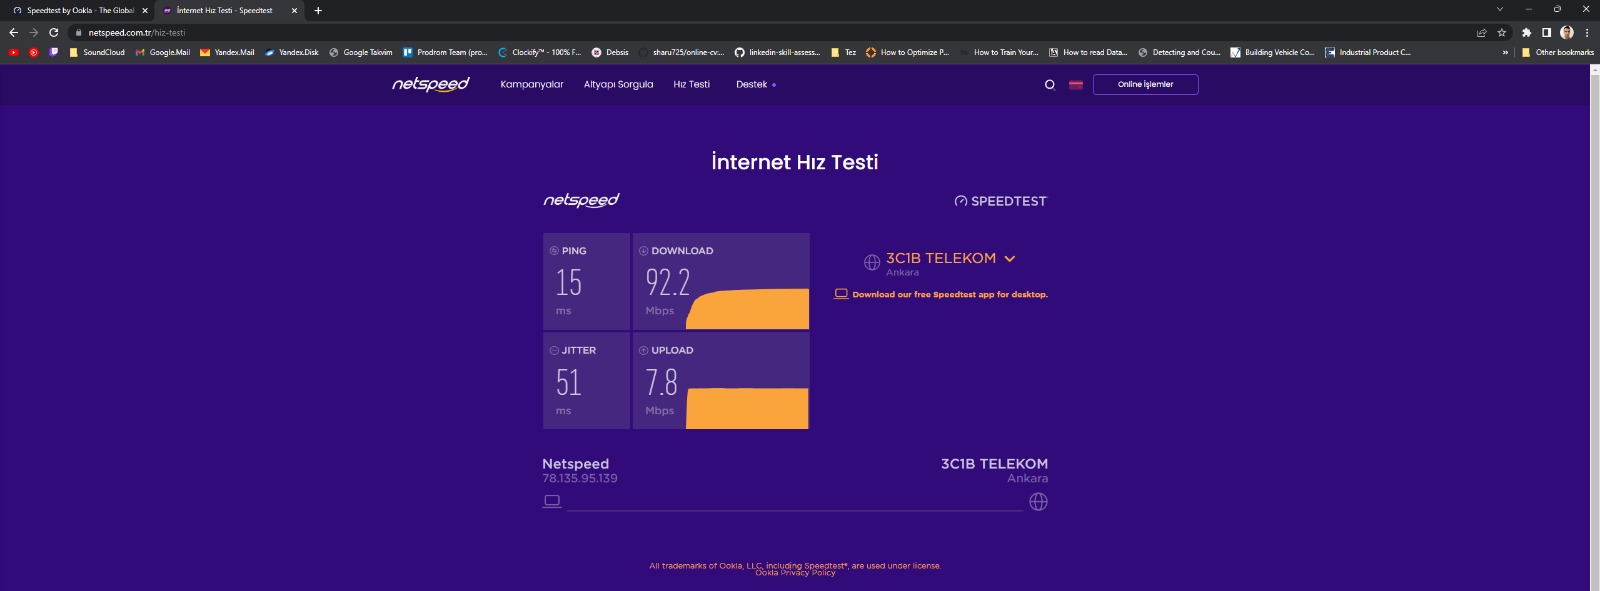Reload the current page

coord(53,32)
